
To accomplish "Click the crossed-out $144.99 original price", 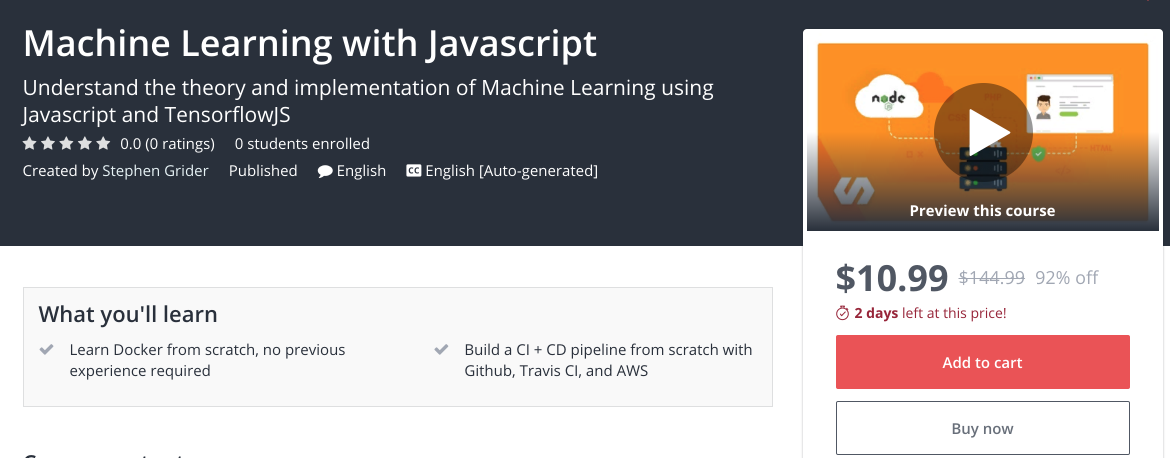I will pos(991,278).
